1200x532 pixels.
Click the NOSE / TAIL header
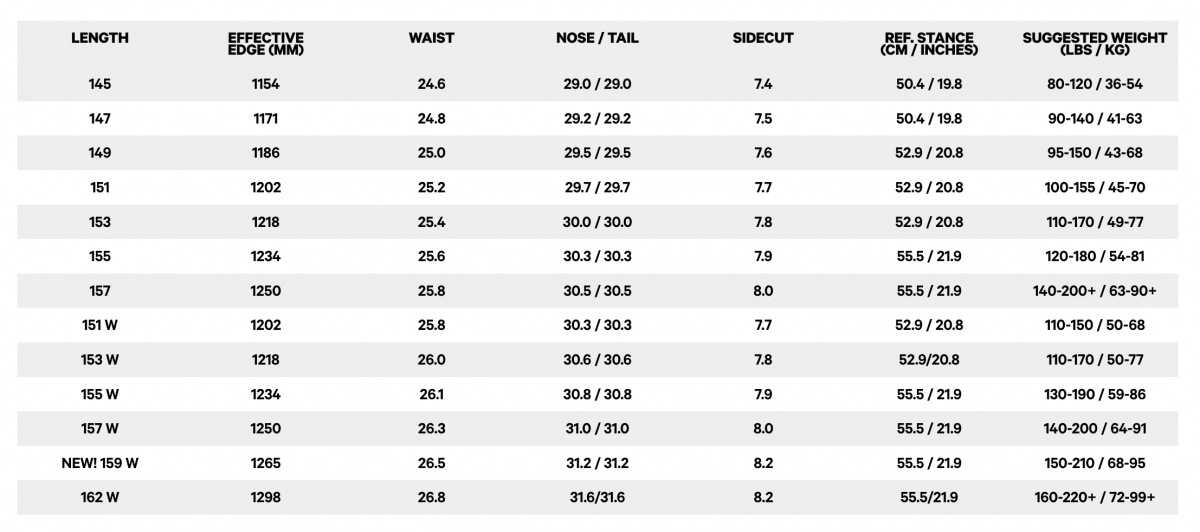[x=597, y=38]
